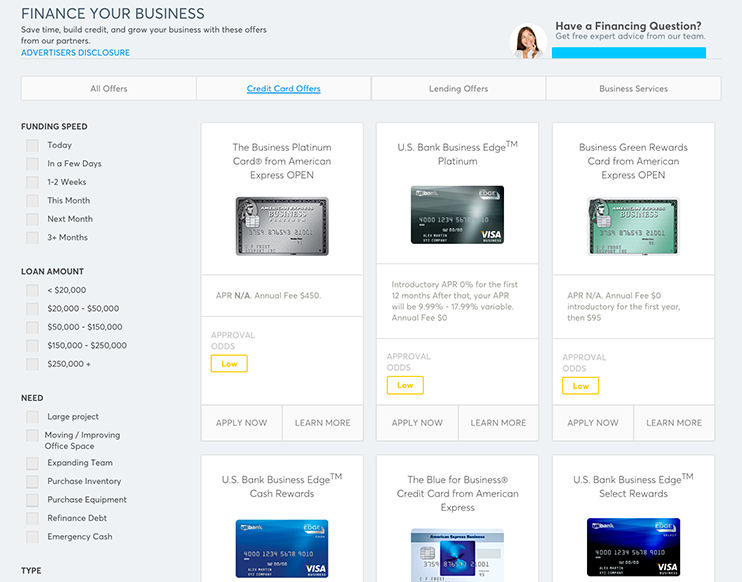Apply now for Business Green Rewards Card
The image size is (742, 582).
pyautogui.click(x=593, y=423)
